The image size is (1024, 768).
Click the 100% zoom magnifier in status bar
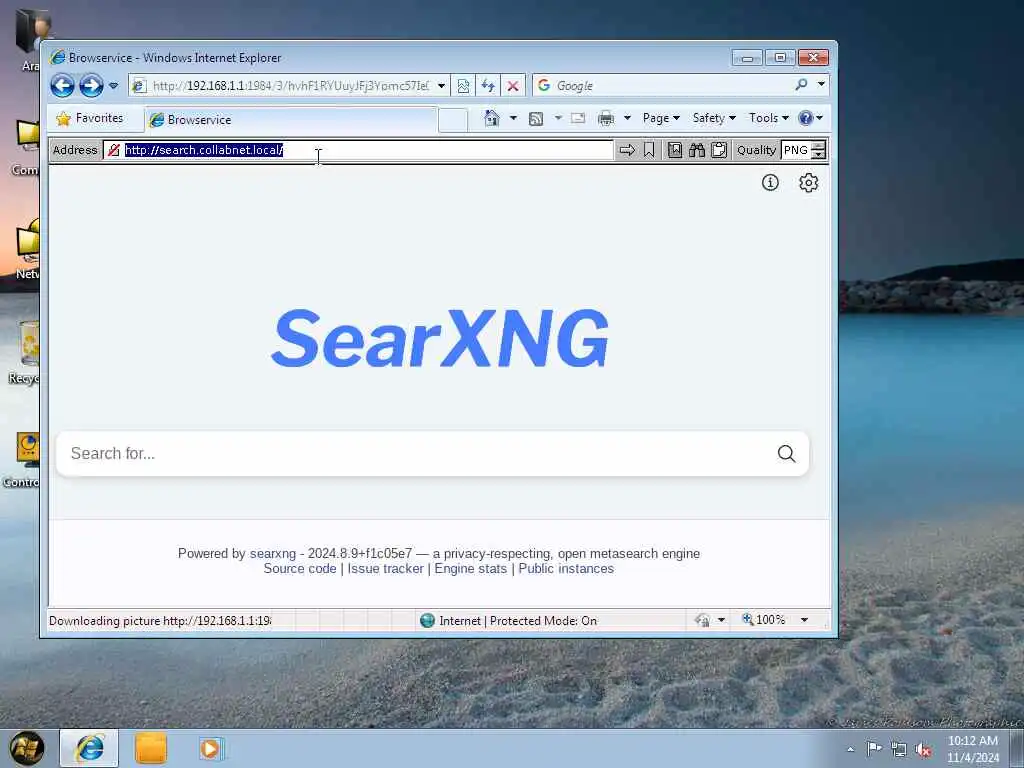(x=748, y=619)
